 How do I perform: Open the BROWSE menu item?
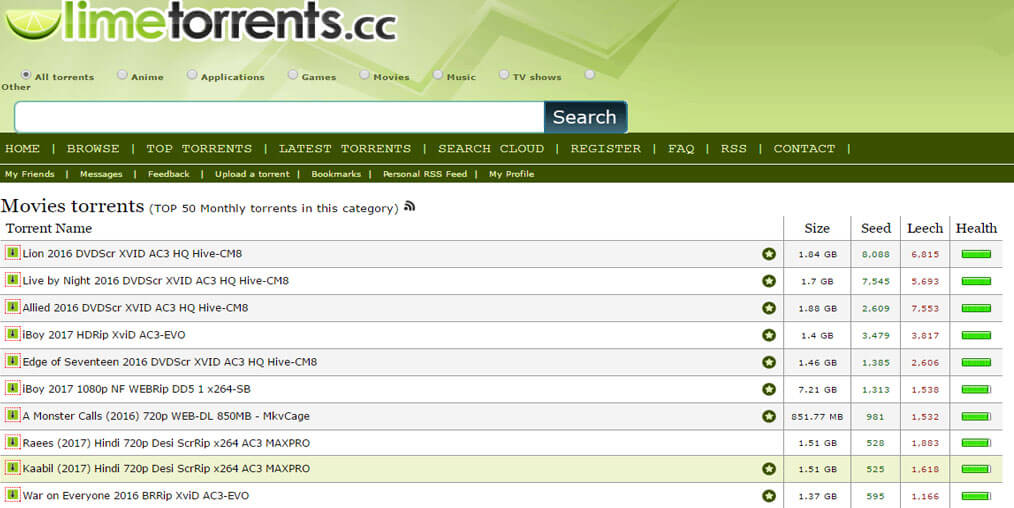click(x=93, y=149)
